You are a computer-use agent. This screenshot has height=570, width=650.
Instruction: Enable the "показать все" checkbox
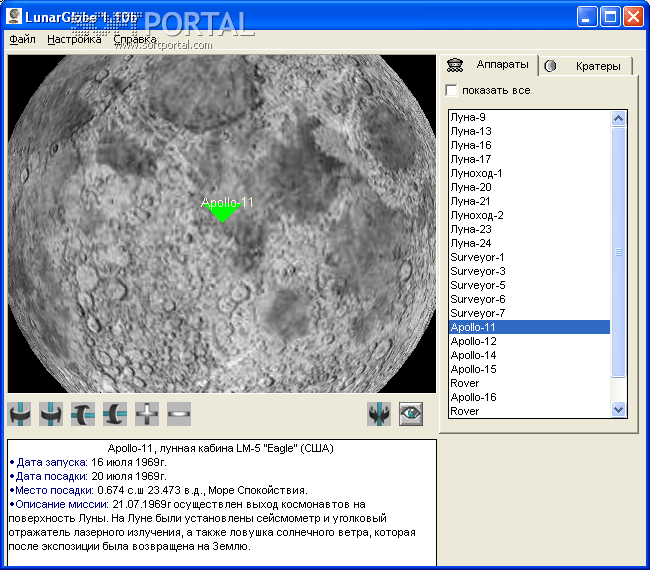pyautogui.click(x=452, y=91)
